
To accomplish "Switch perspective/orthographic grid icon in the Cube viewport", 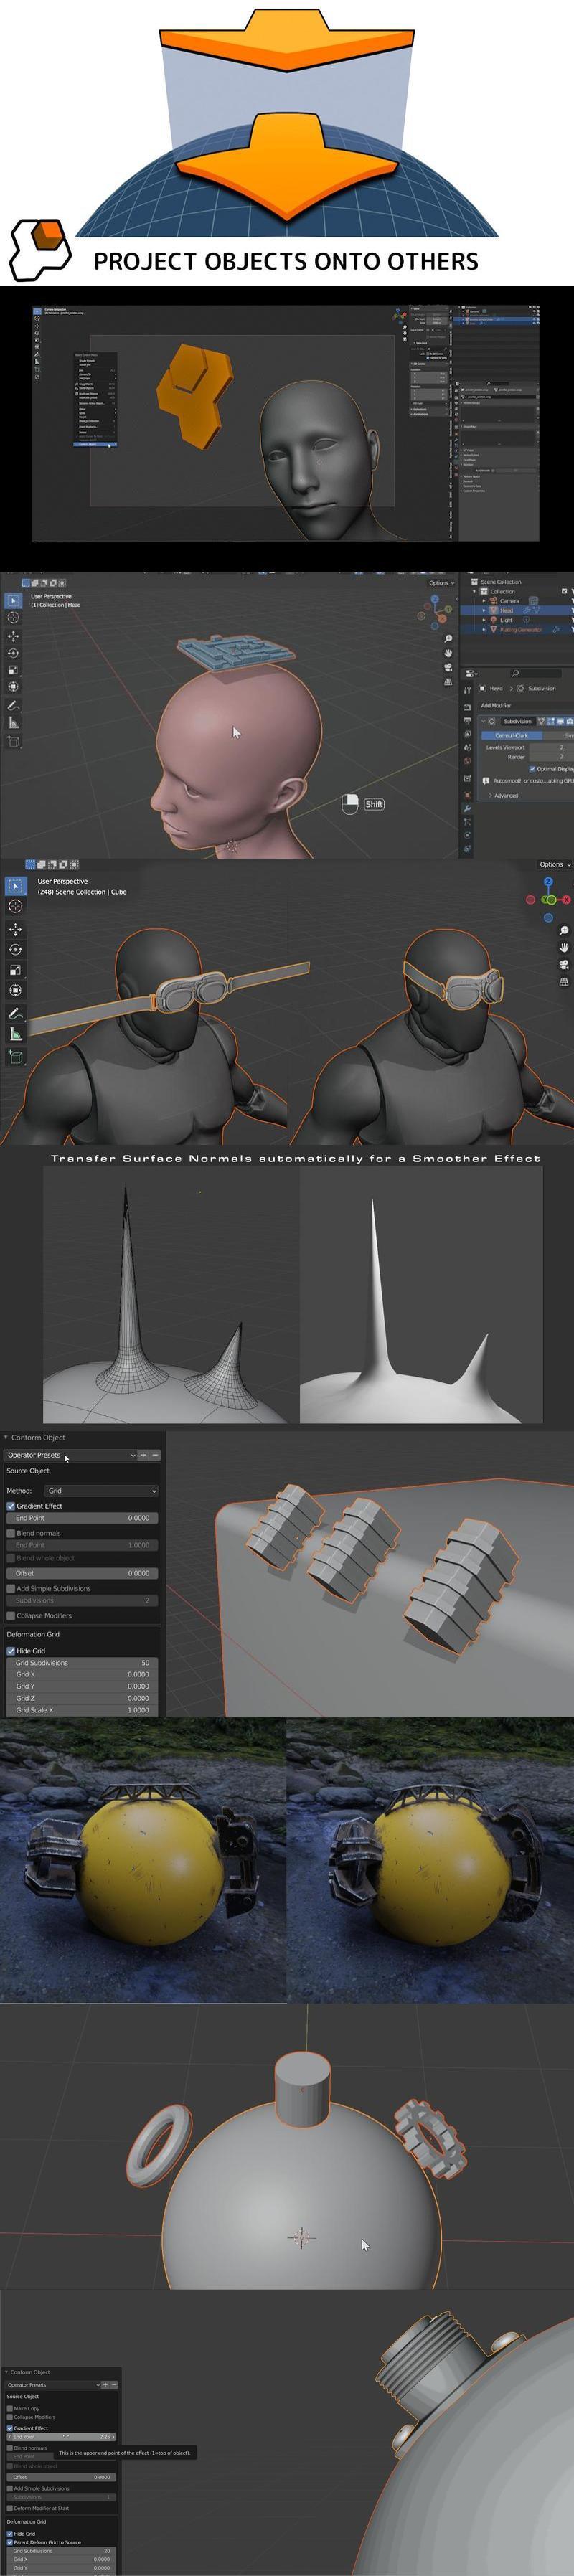I will click(x=564, y=982).
